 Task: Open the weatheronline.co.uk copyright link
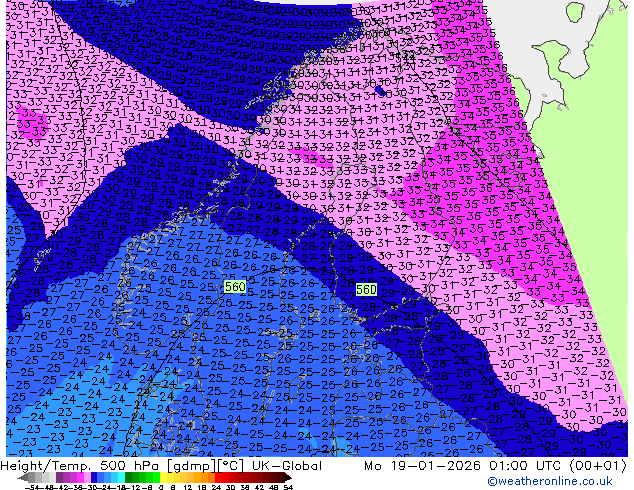click(550, 481)
